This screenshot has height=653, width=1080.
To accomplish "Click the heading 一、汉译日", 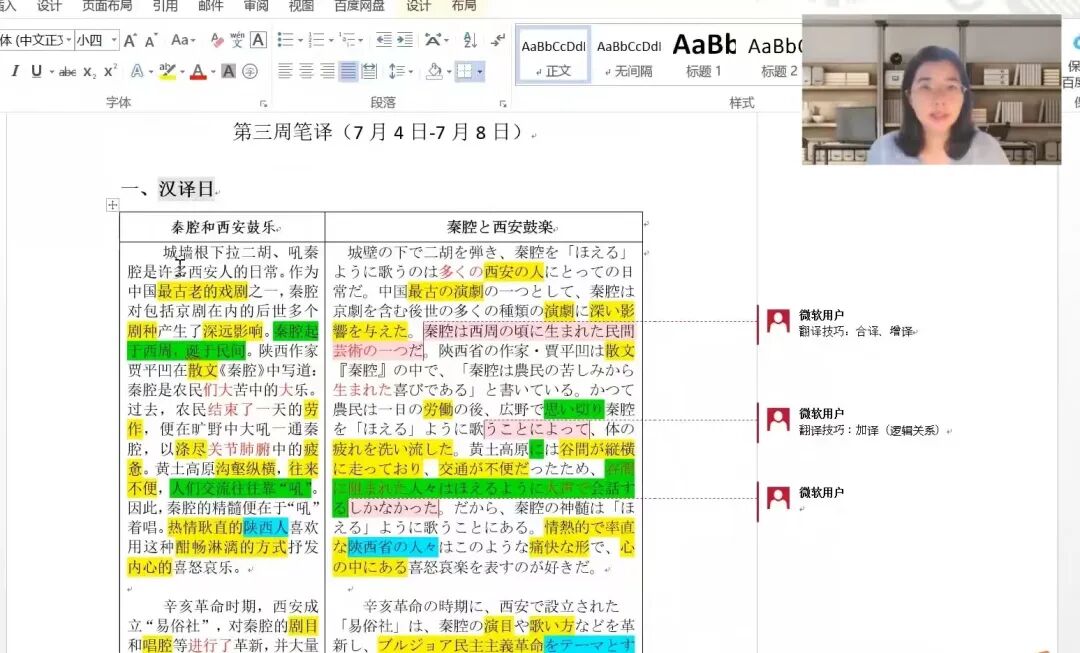I will tap(169, 189).
